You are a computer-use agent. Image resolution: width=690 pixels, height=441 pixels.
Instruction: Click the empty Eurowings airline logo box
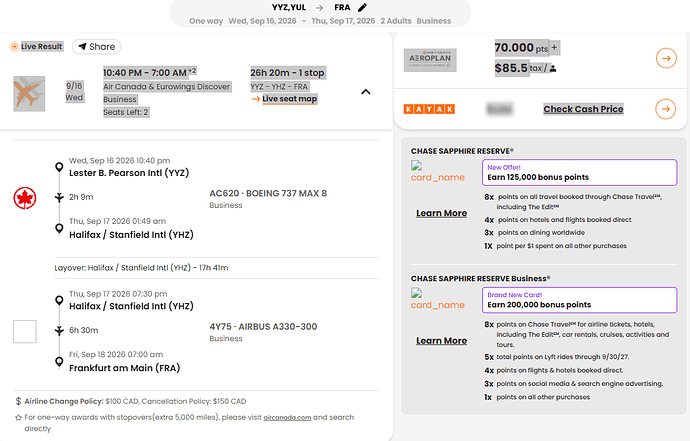coord(25,332)
